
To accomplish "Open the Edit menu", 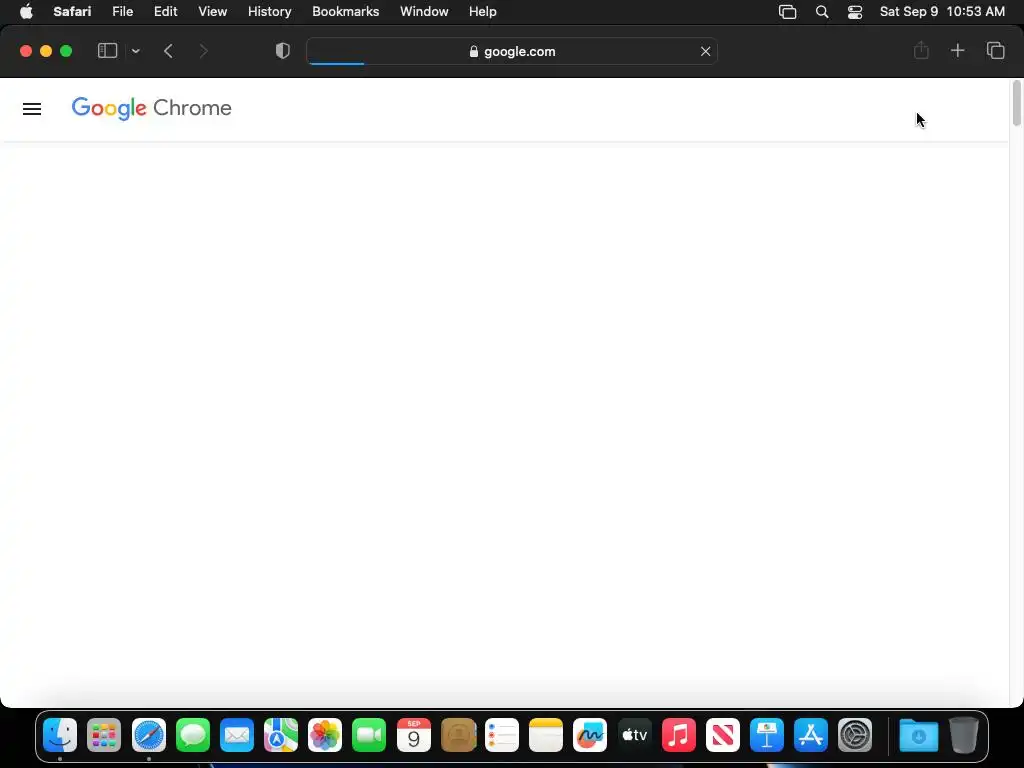I will tap(165, 12).
